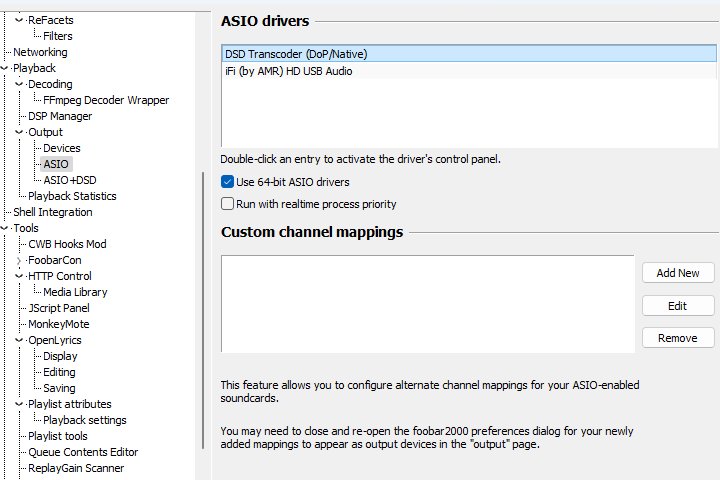Toggle Run with realtime process priority

(227, 204)
